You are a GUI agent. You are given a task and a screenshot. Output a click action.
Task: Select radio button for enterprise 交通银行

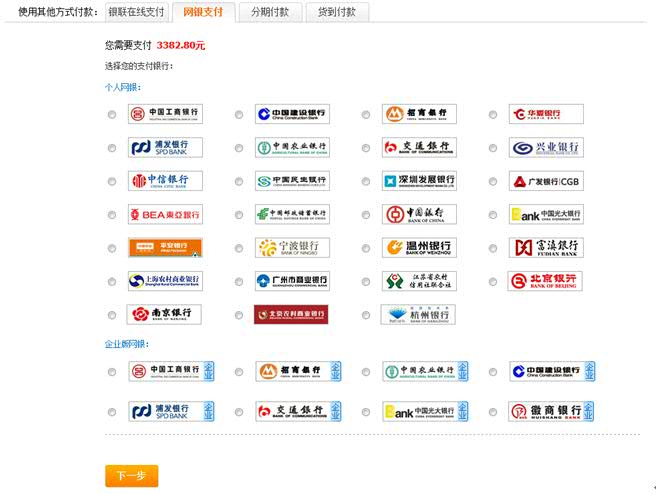239,412
